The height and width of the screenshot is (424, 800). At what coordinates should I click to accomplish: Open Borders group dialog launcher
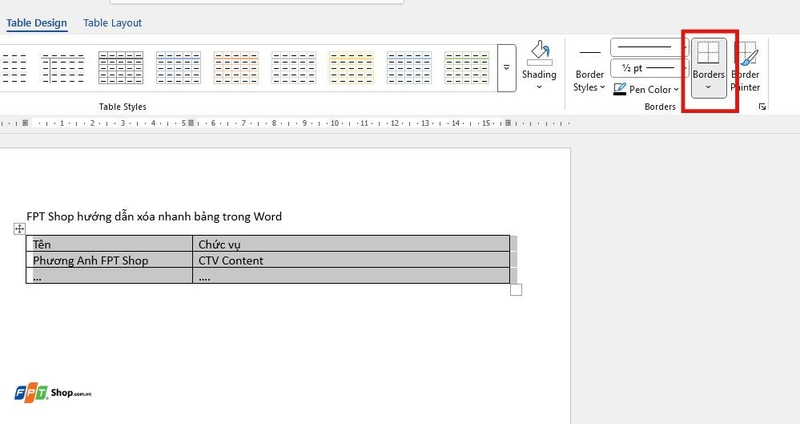coord(762,107)
